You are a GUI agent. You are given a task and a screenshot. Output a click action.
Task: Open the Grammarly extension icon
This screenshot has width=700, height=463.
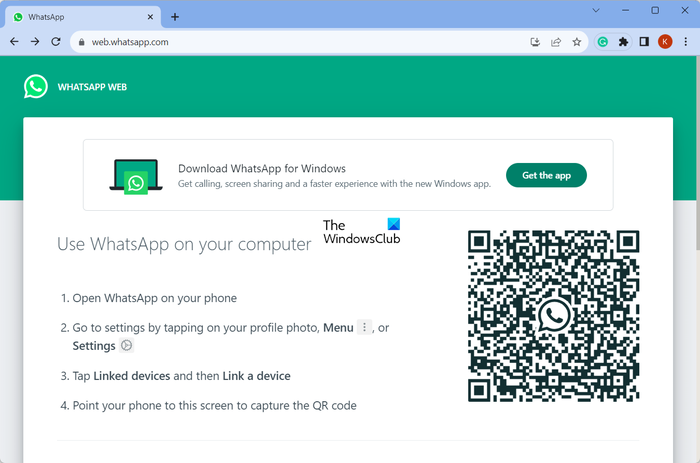(603, 42)
